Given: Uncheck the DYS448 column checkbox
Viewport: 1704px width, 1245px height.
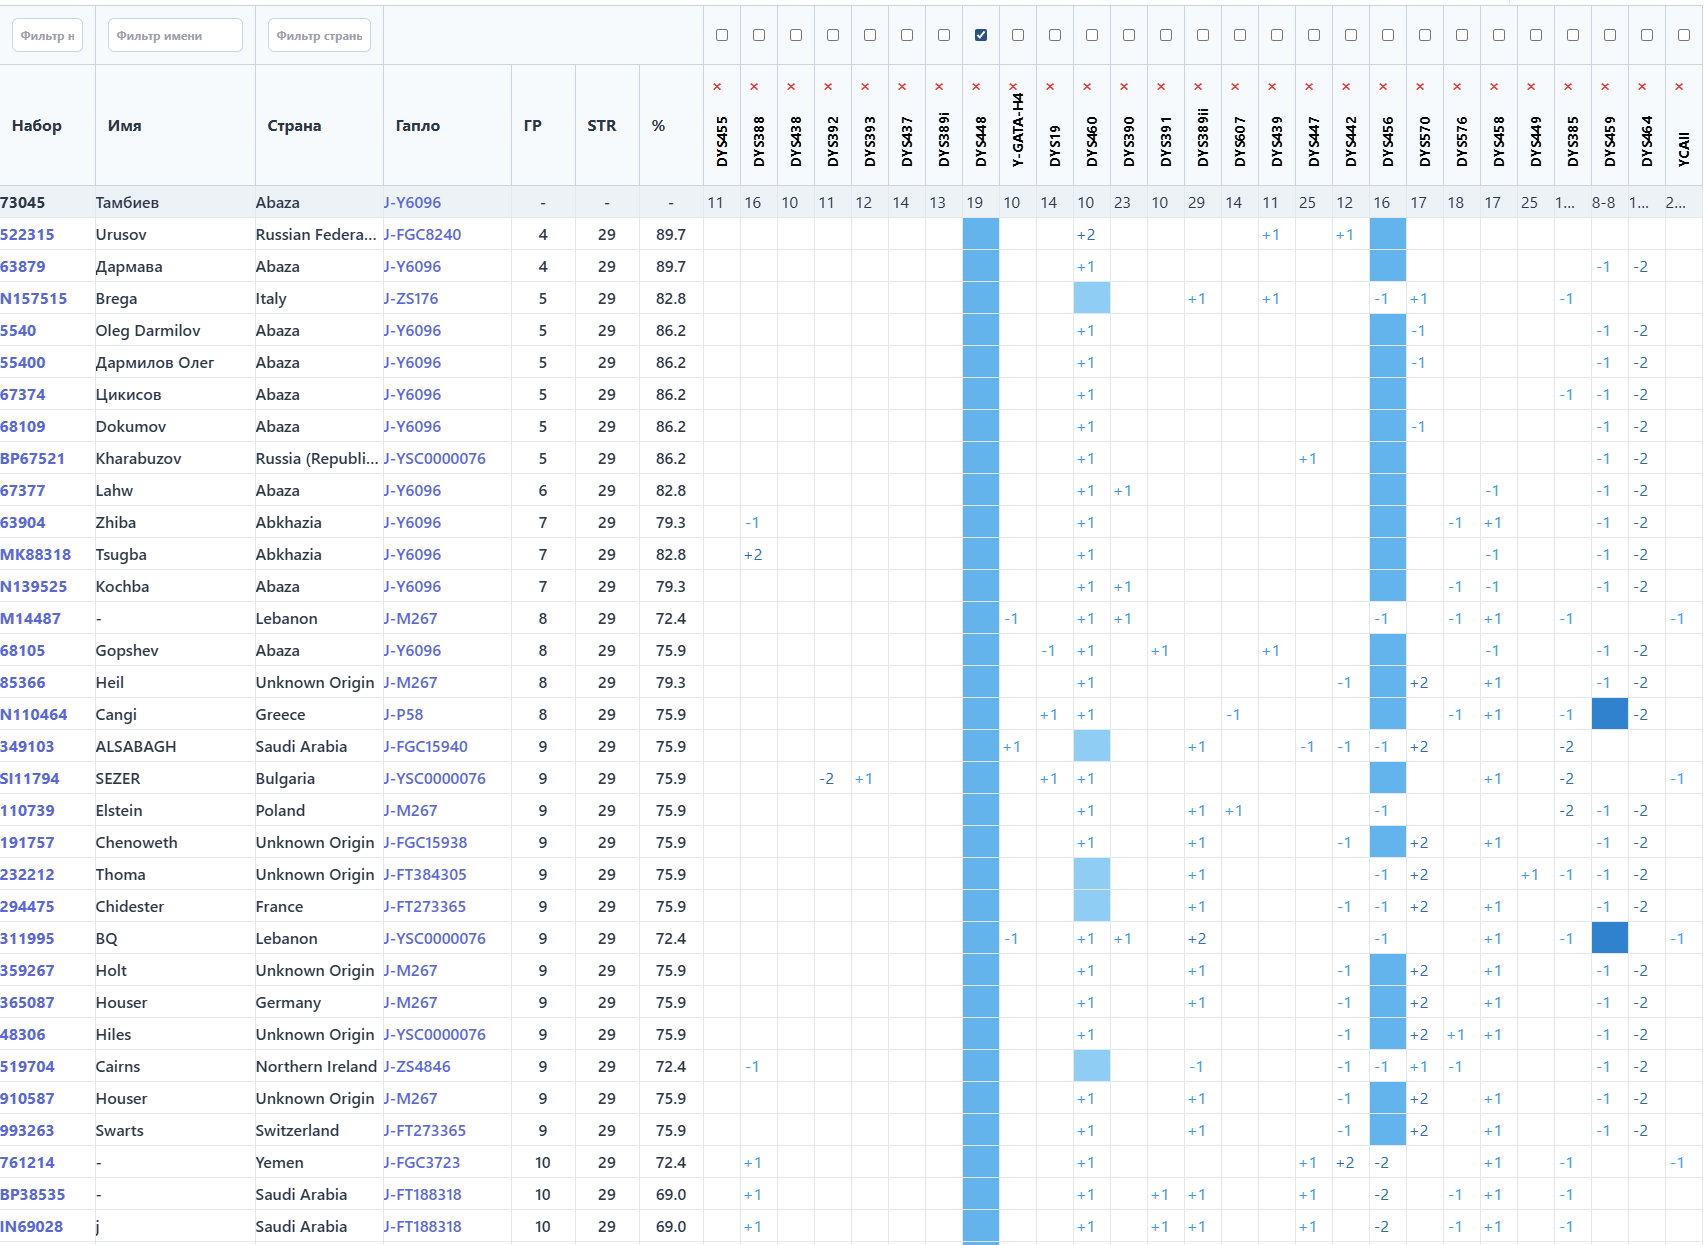Looking at the screenshot, I should 981,35.
